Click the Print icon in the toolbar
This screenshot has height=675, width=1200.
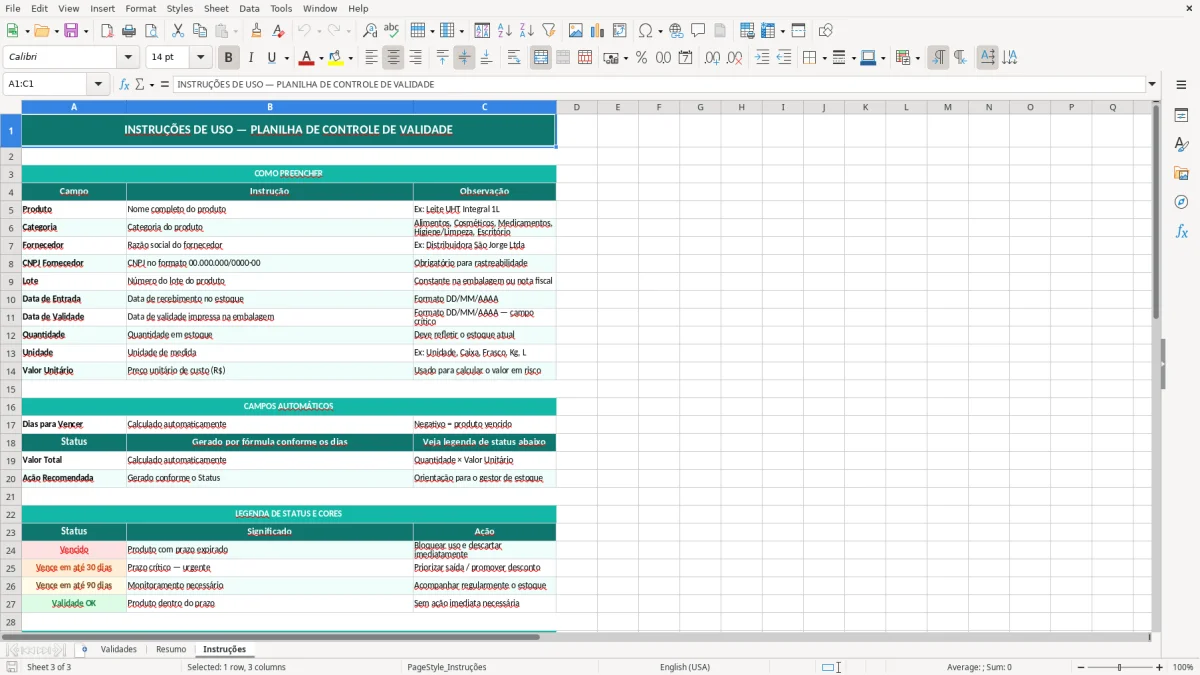[x=129, y=31]
